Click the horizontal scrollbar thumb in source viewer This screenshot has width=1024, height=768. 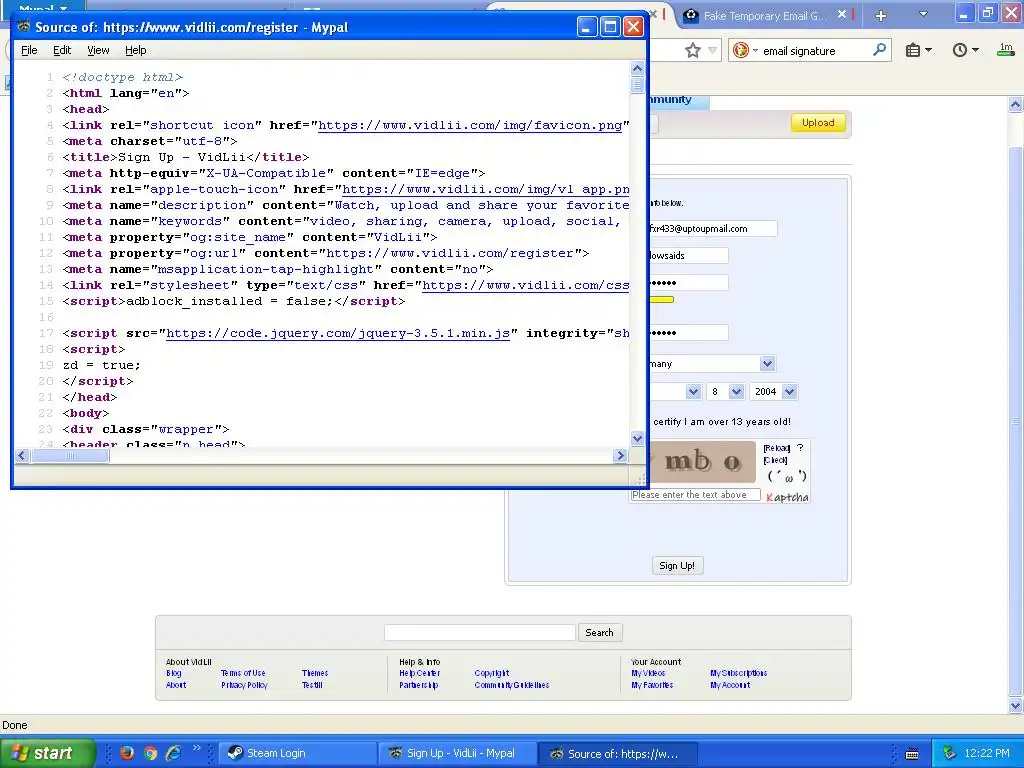coord(71,455)
